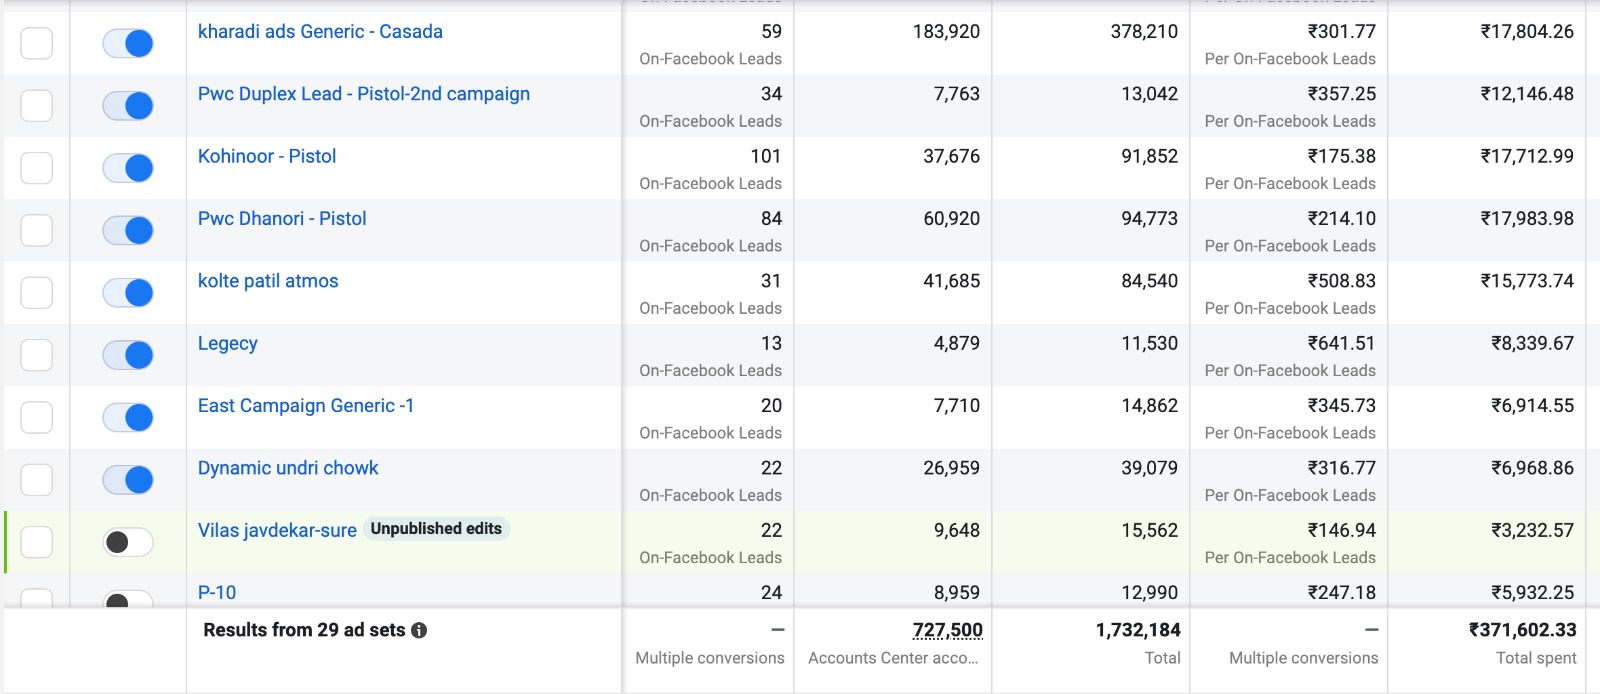Select reach value 183,920
This screenshot has height=694, width=1600.
coord(946,31)
